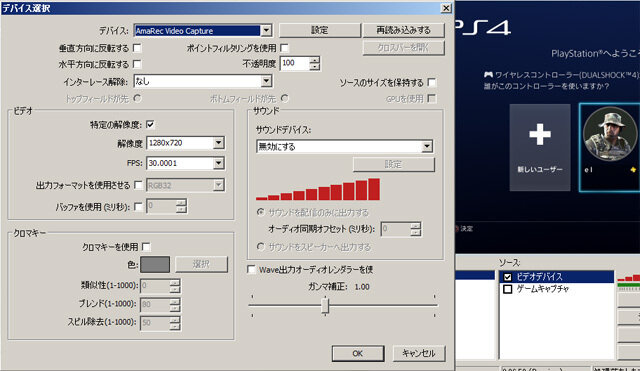This screenshot has width=640, height=371.
Task: Enable the chroma key checkbox
Action: 146,247
